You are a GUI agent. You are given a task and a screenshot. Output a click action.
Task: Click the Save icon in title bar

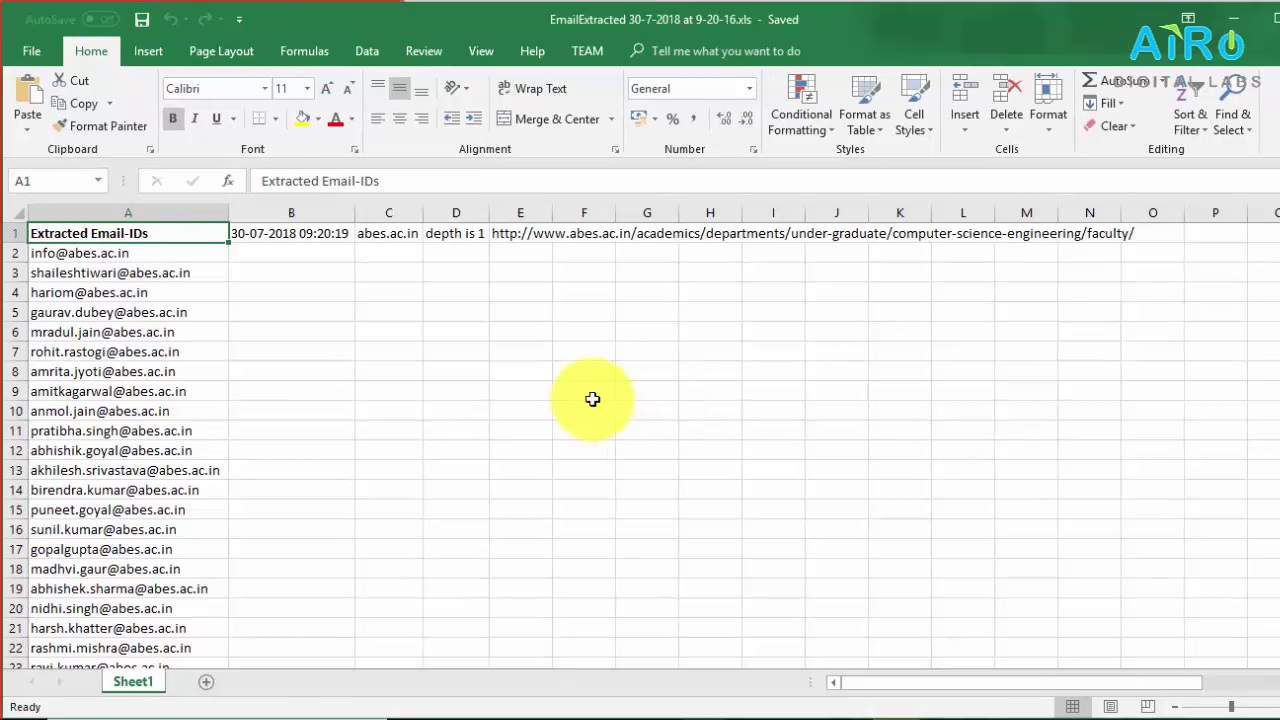142,19
